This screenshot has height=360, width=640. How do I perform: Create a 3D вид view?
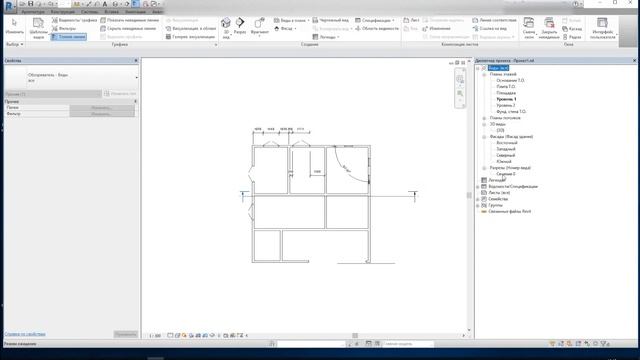(x=226, y=28)
